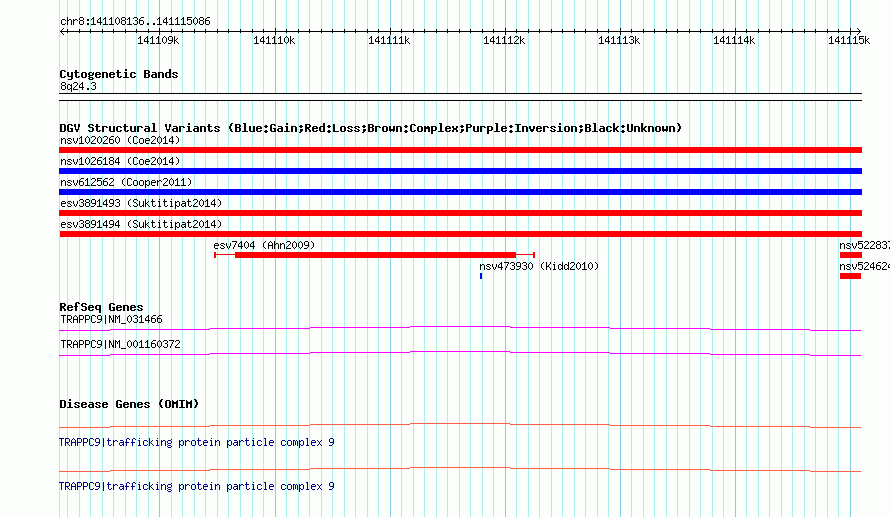Click the DGV Structural Variants track title

point(370,128)
